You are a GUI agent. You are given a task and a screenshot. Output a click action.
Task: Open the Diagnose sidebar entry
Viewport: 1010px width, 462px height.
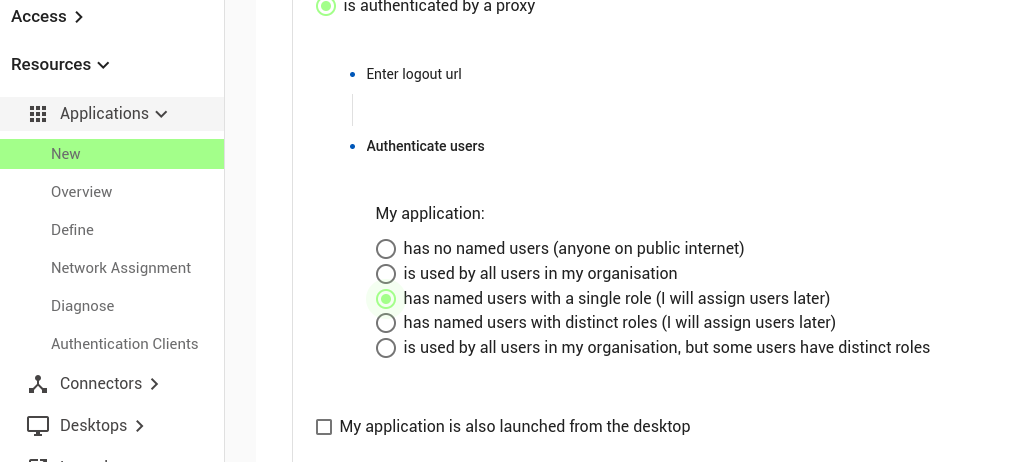(x=82, y=306)
